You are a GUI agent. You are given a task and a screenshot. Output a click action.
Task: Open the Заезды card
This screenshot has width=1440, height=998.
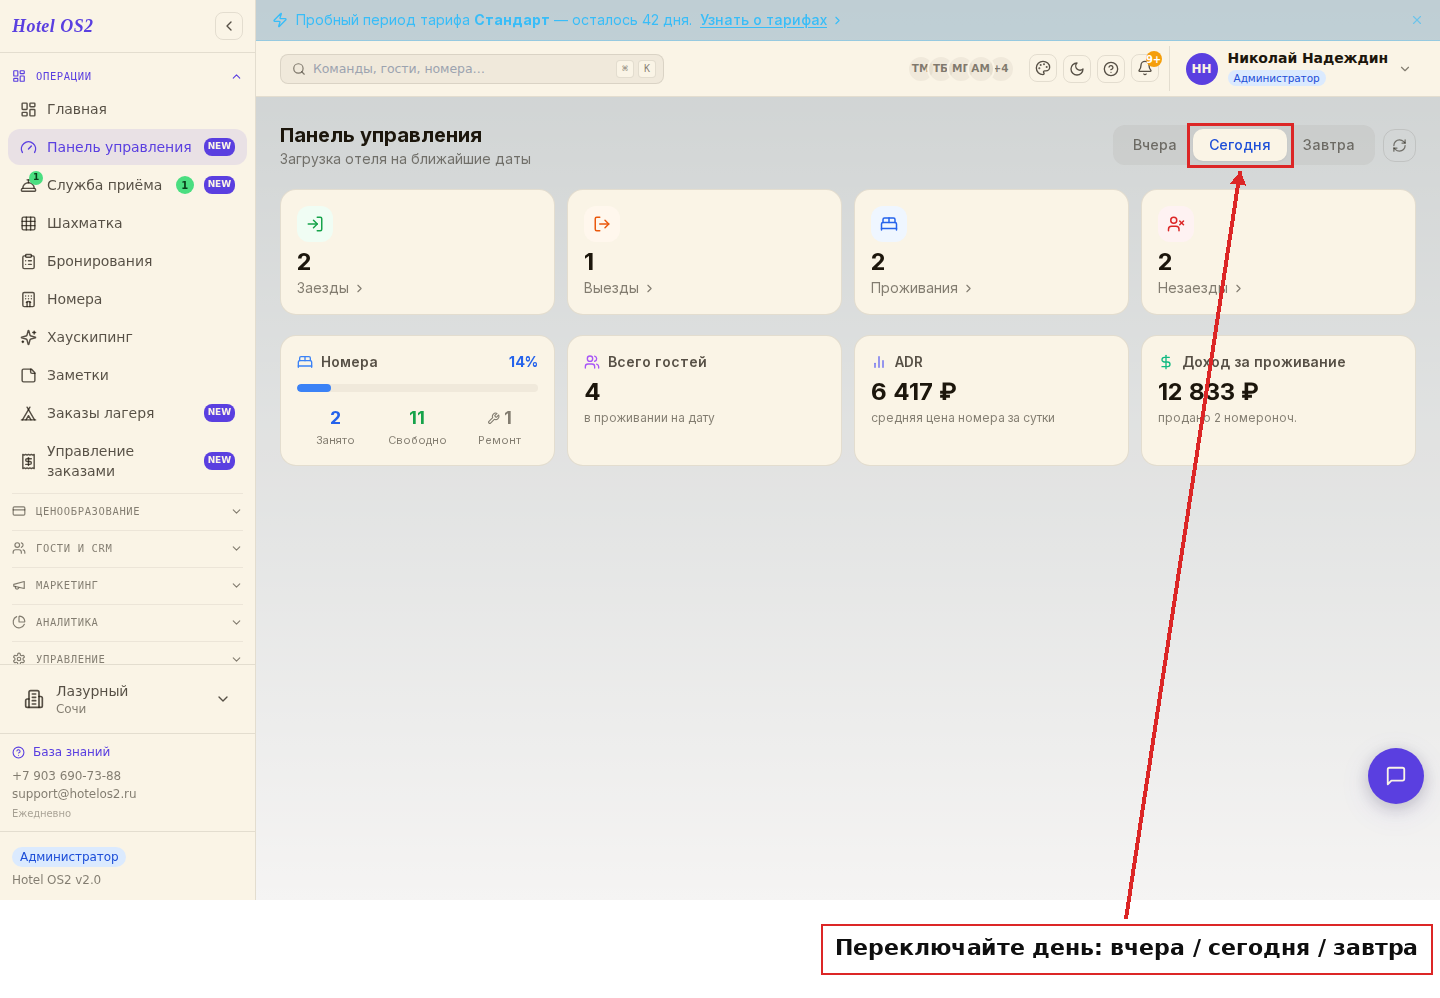[x=418, y=252]
